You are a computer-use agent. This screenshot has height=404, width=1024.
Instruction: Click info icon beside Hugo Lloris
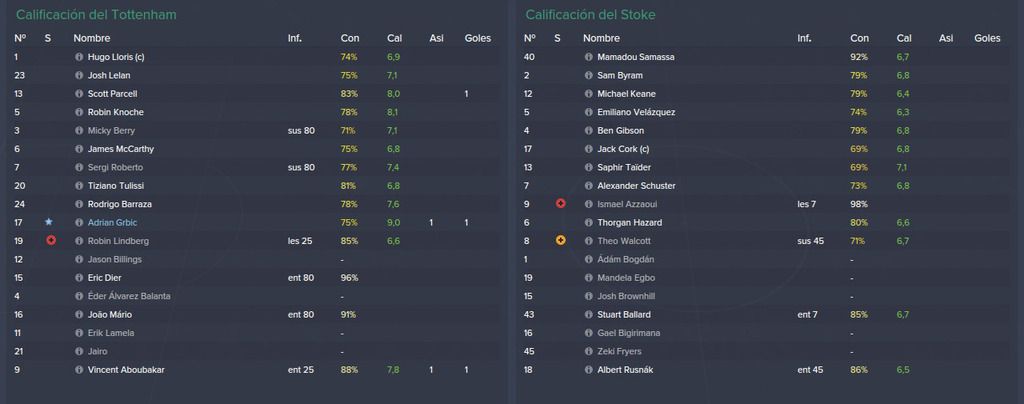79,57
